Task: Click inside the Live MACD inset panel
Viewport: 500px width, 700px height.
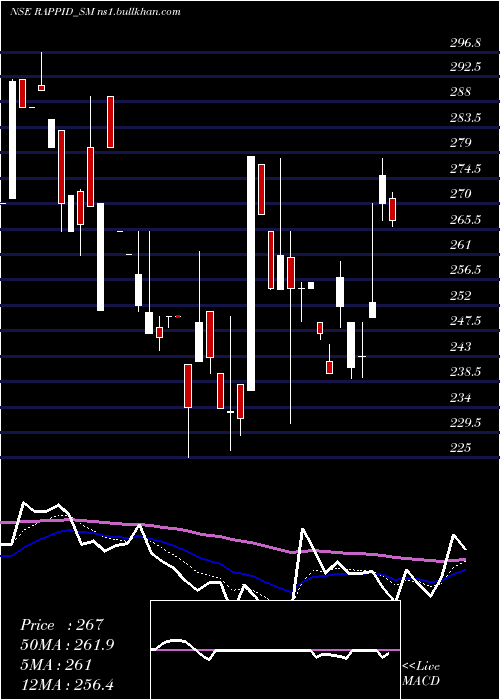Action: point(275,650)
